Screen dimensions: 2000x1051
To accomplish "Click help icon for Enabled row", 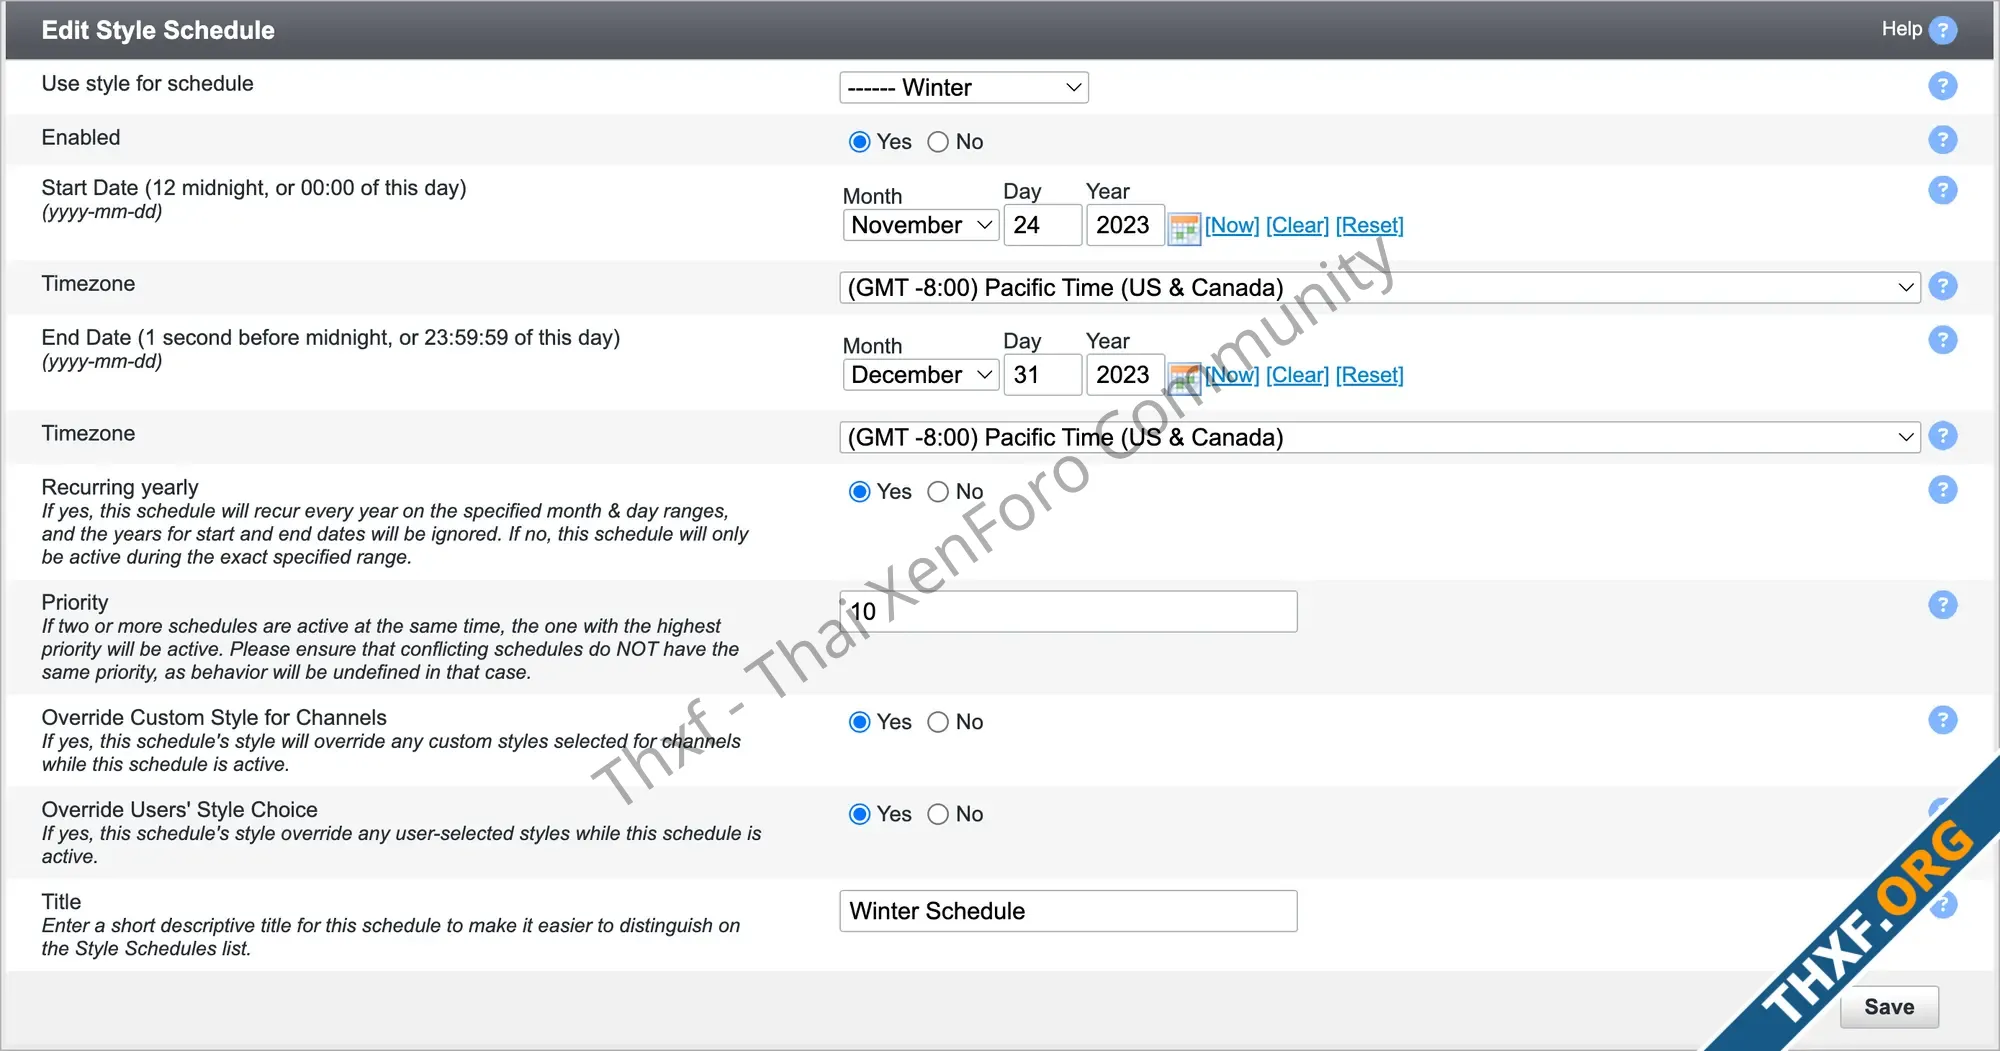I will (1942, 140).
